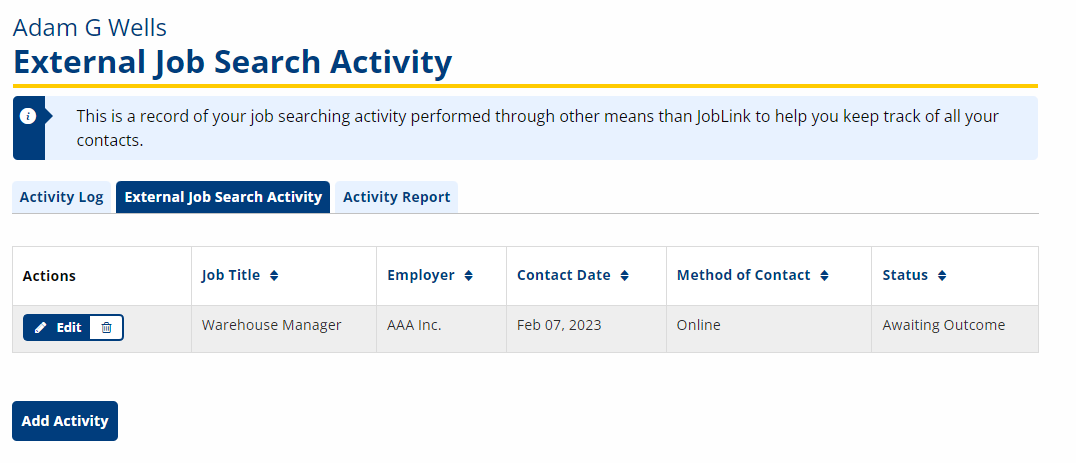Sort by Job Title arrows icon

click(x=274, y=276)
